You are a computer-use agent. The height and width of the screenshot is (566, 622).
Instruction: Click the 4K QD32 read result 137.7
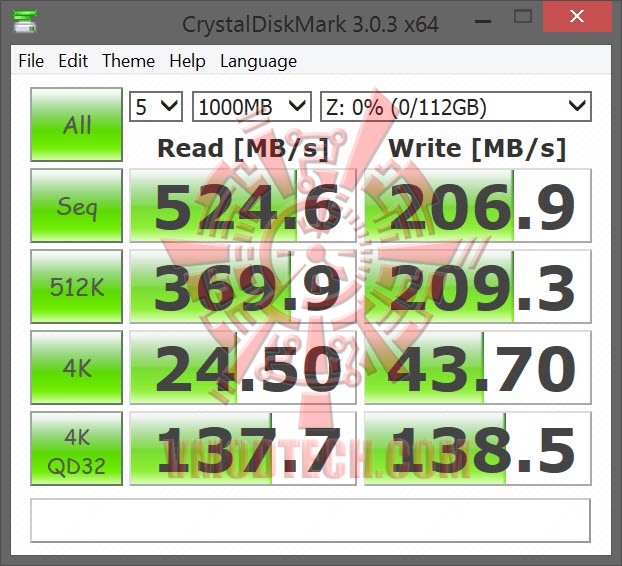click(x=243, y=448)
